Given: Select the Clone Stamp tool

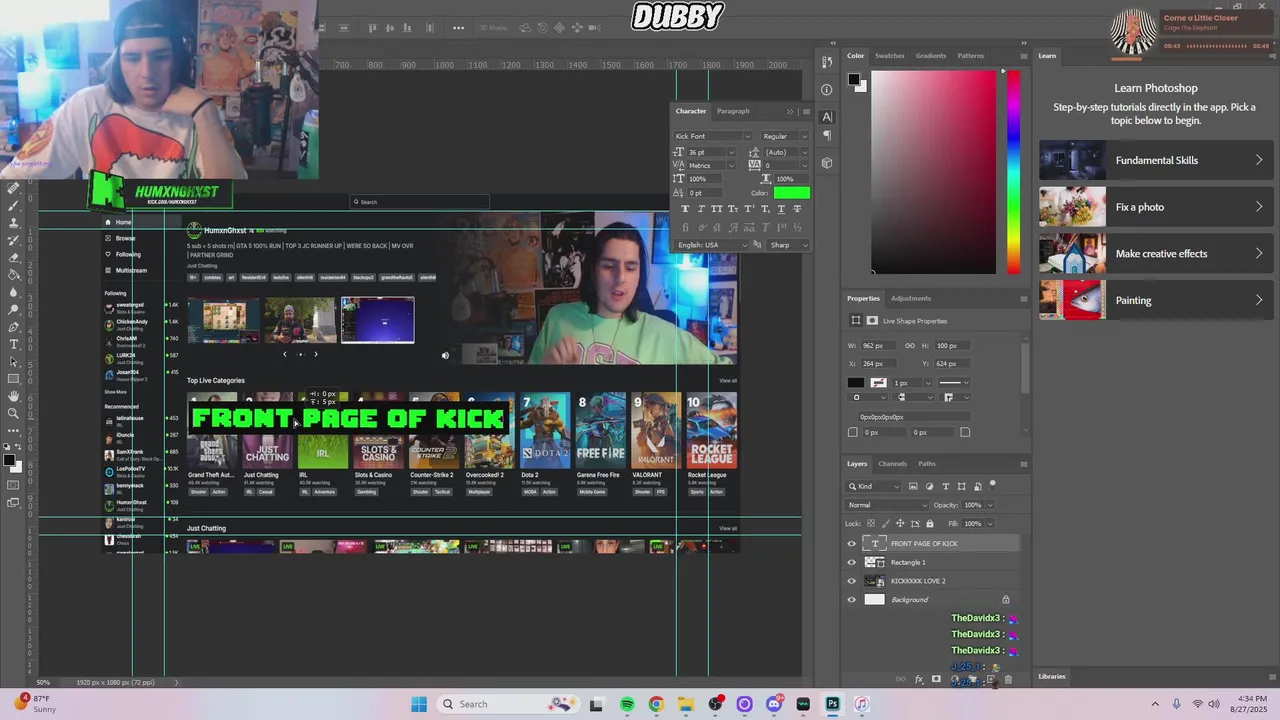Looking at the screenshot, I should click(13, 222).
